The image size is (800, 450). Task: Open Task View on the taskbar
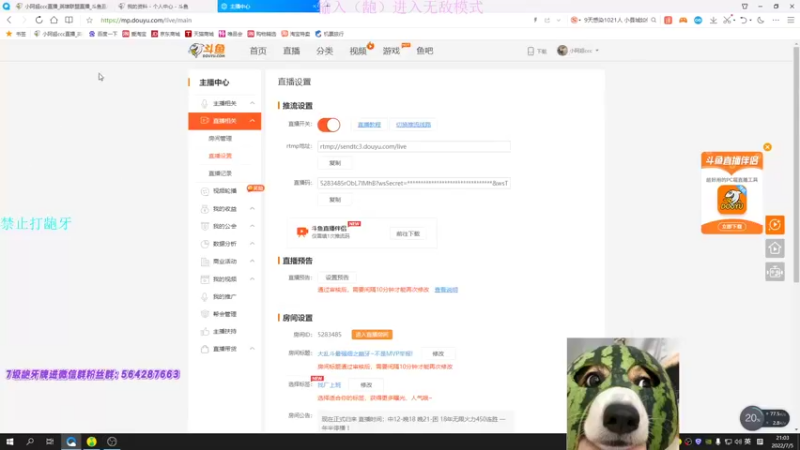pyautogui.click(x=49, y=441)
